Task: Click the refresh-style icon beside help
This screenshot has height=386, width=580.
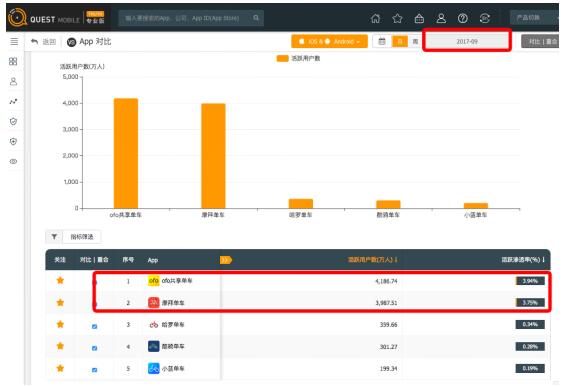Action: click(x=485, y=18)
